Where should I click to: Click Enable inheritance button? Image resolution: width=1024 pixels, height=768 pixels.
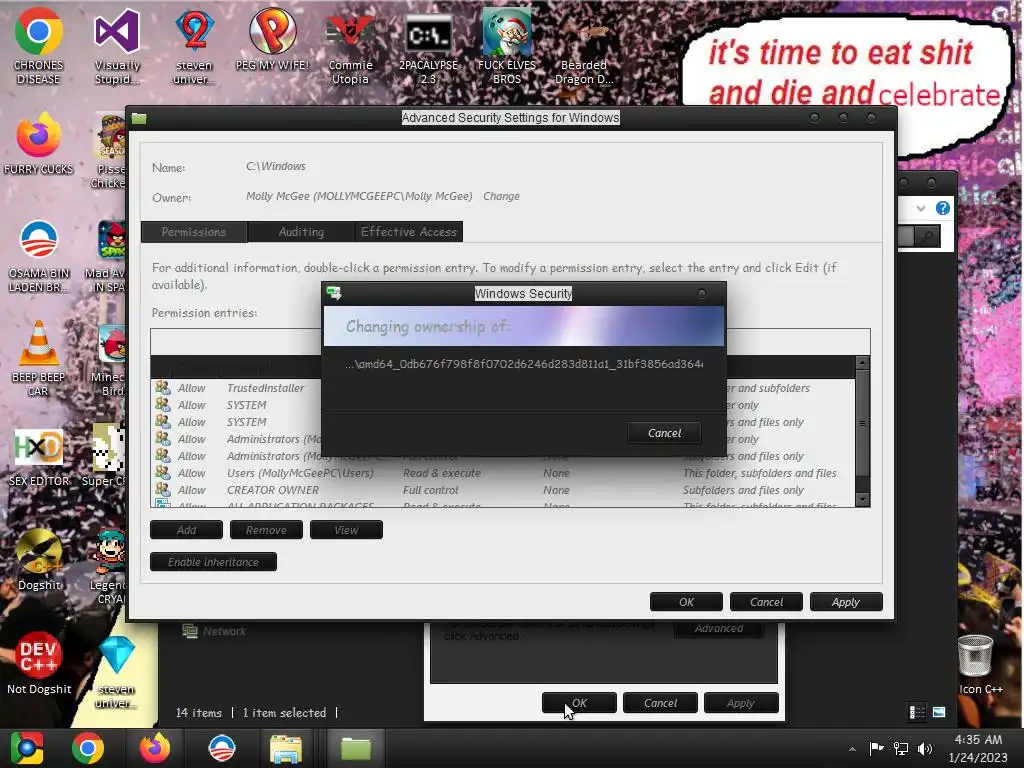(213, 562)
